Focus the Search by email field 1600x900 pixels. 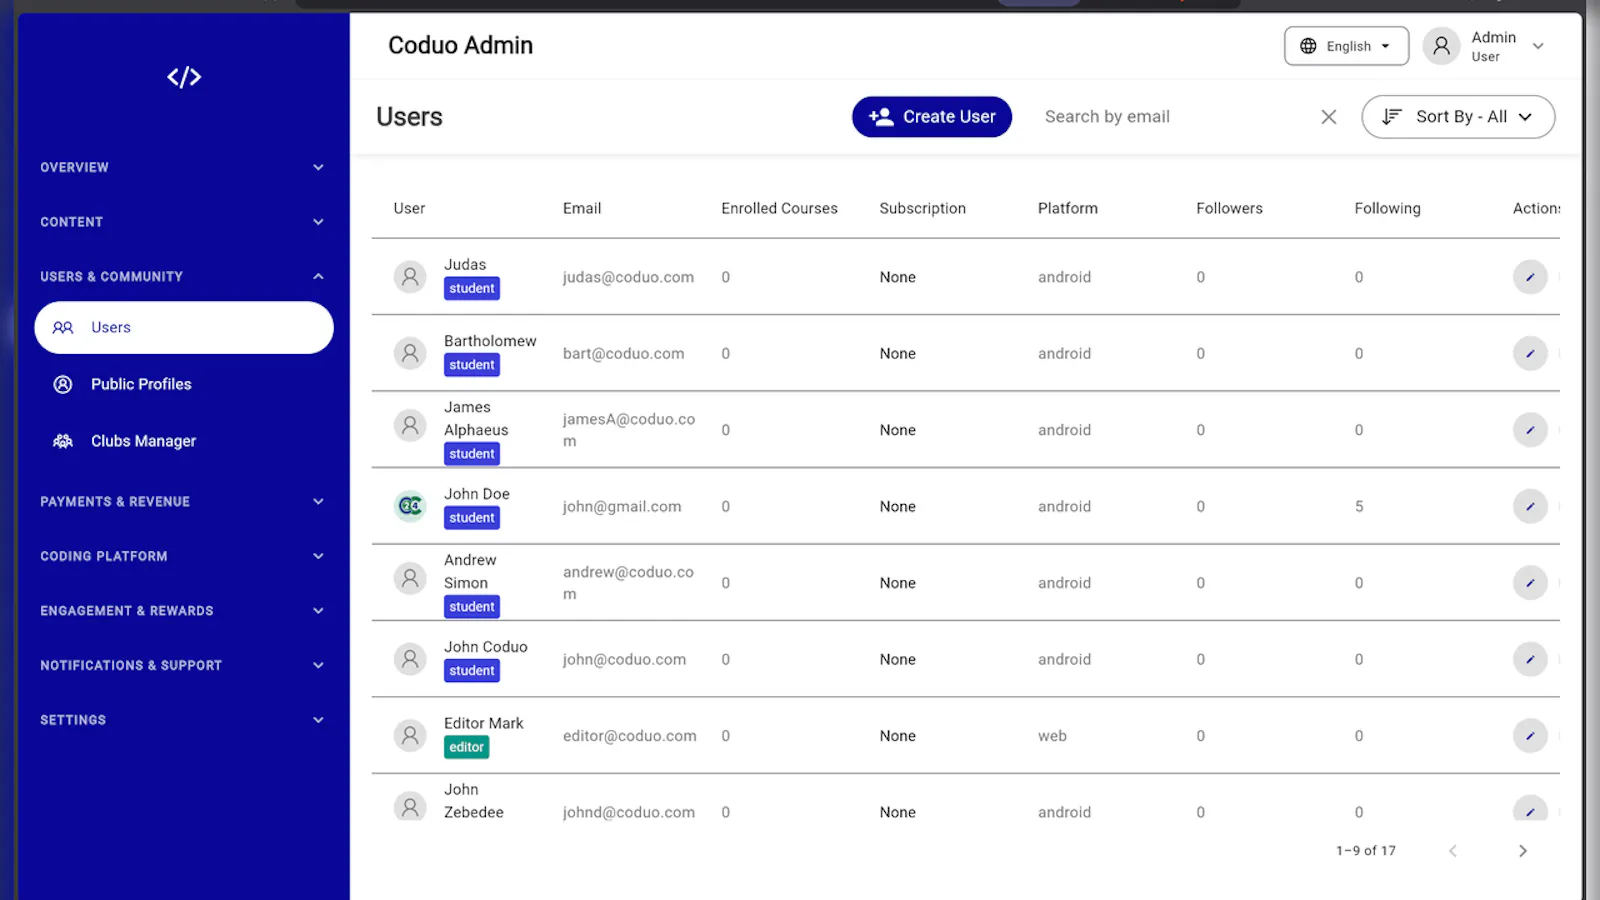coord(1175,117)
